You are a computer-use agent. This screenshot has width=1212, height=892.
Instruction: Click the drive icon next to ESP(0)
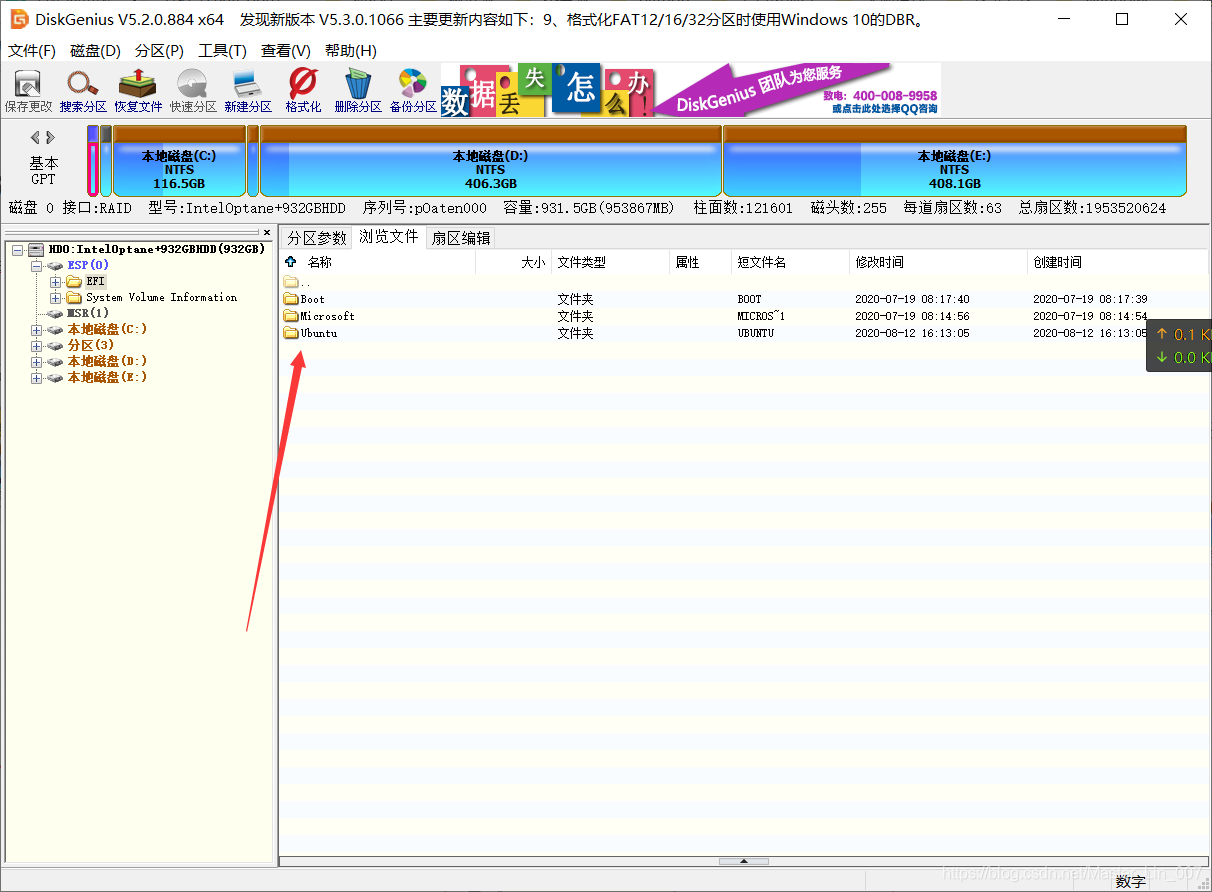[56, 265]
